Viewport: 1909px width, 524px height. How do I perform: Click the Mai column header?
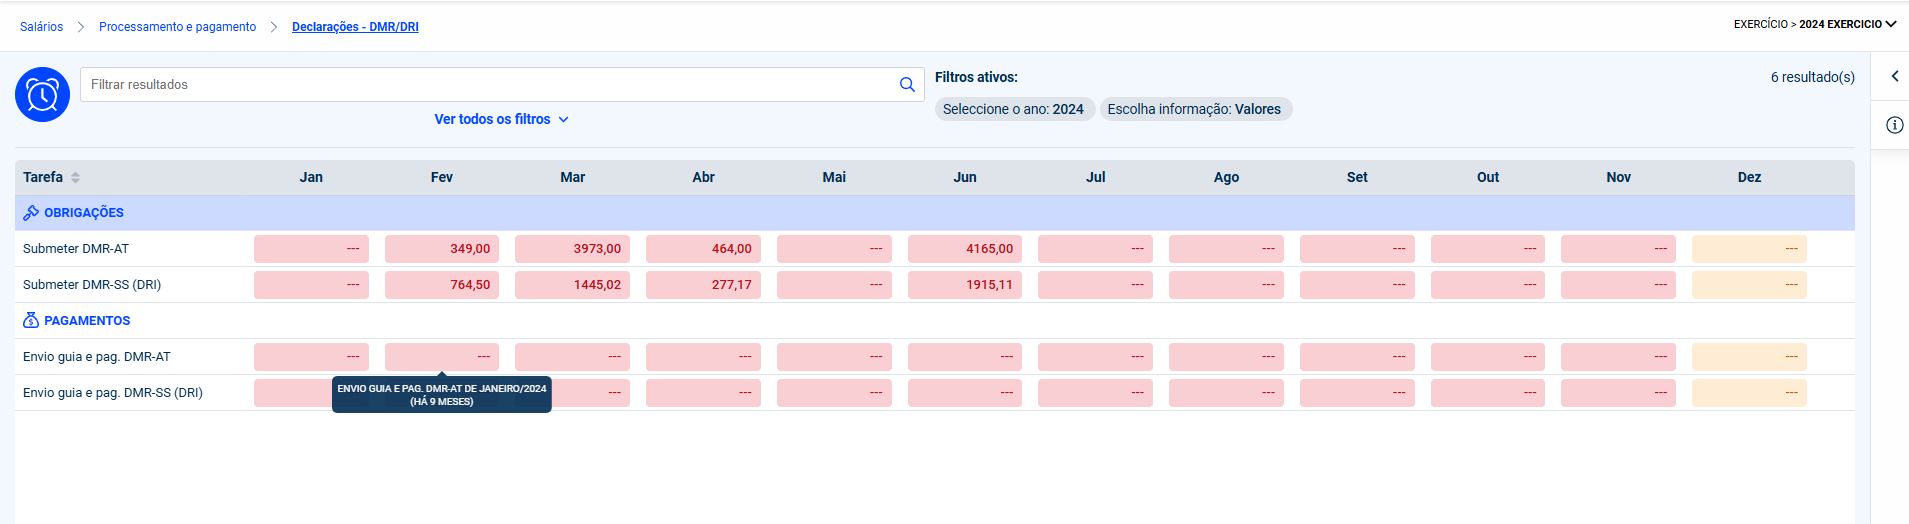click(834, 177)
